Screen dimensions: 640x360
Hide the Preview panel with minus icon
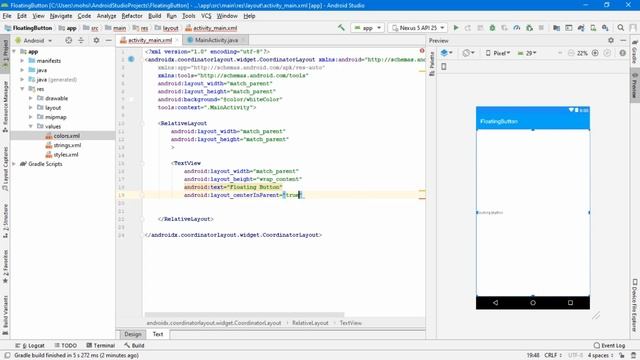[623, 40]
